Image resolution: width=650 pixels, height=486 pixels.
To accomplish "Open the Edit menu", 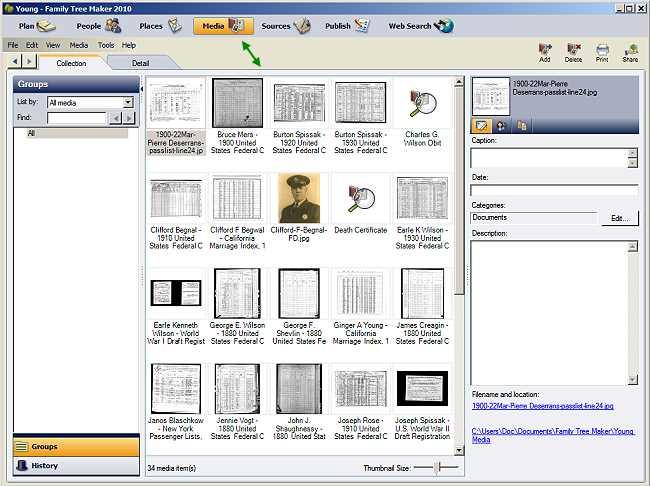I will click(x=32, y=45).
